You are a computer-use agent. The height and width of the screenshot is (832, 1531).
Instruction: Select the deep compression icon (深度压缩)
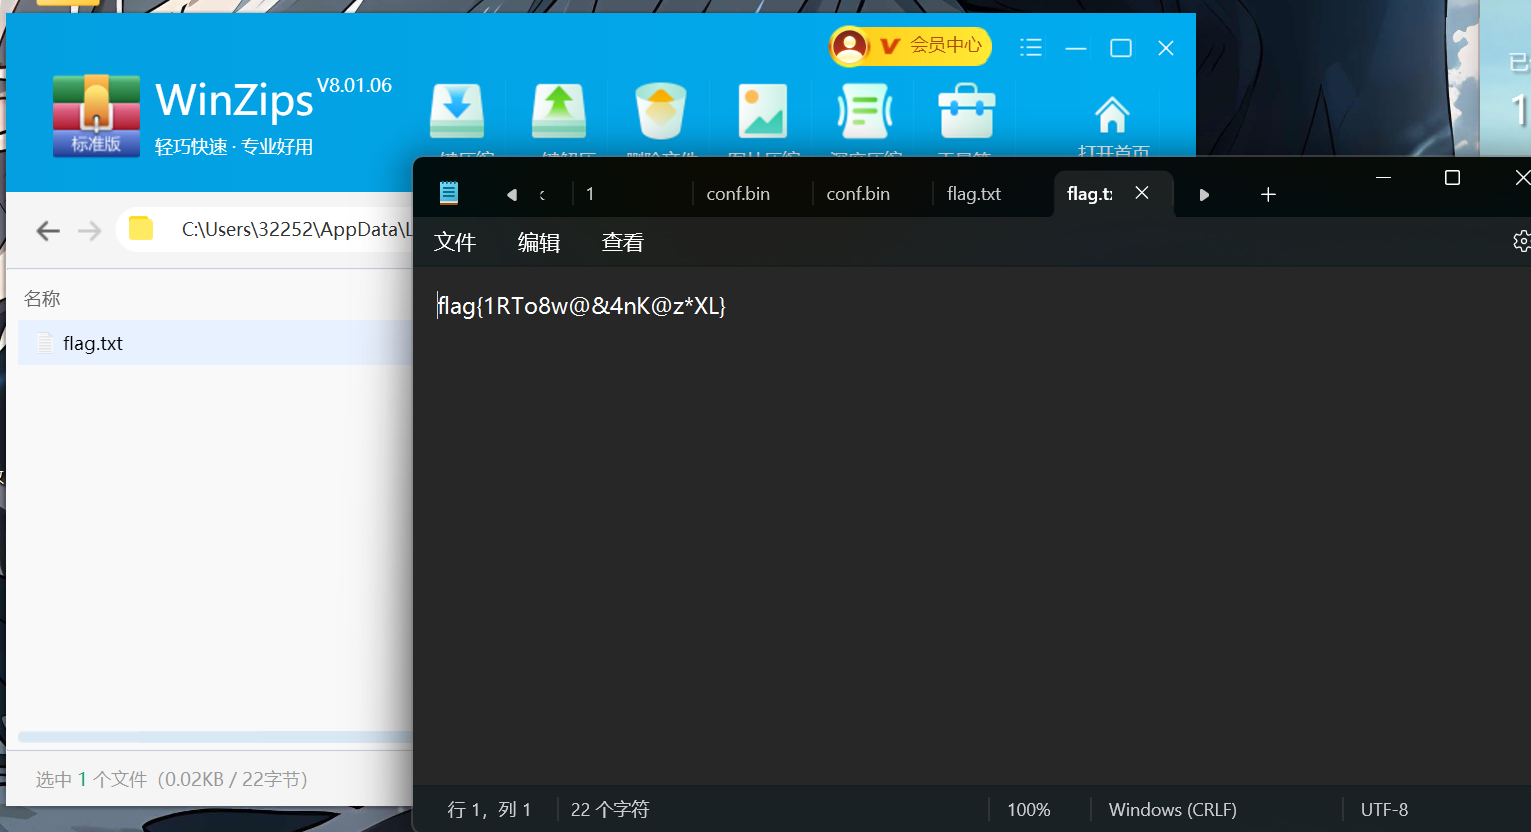point(864,111)
